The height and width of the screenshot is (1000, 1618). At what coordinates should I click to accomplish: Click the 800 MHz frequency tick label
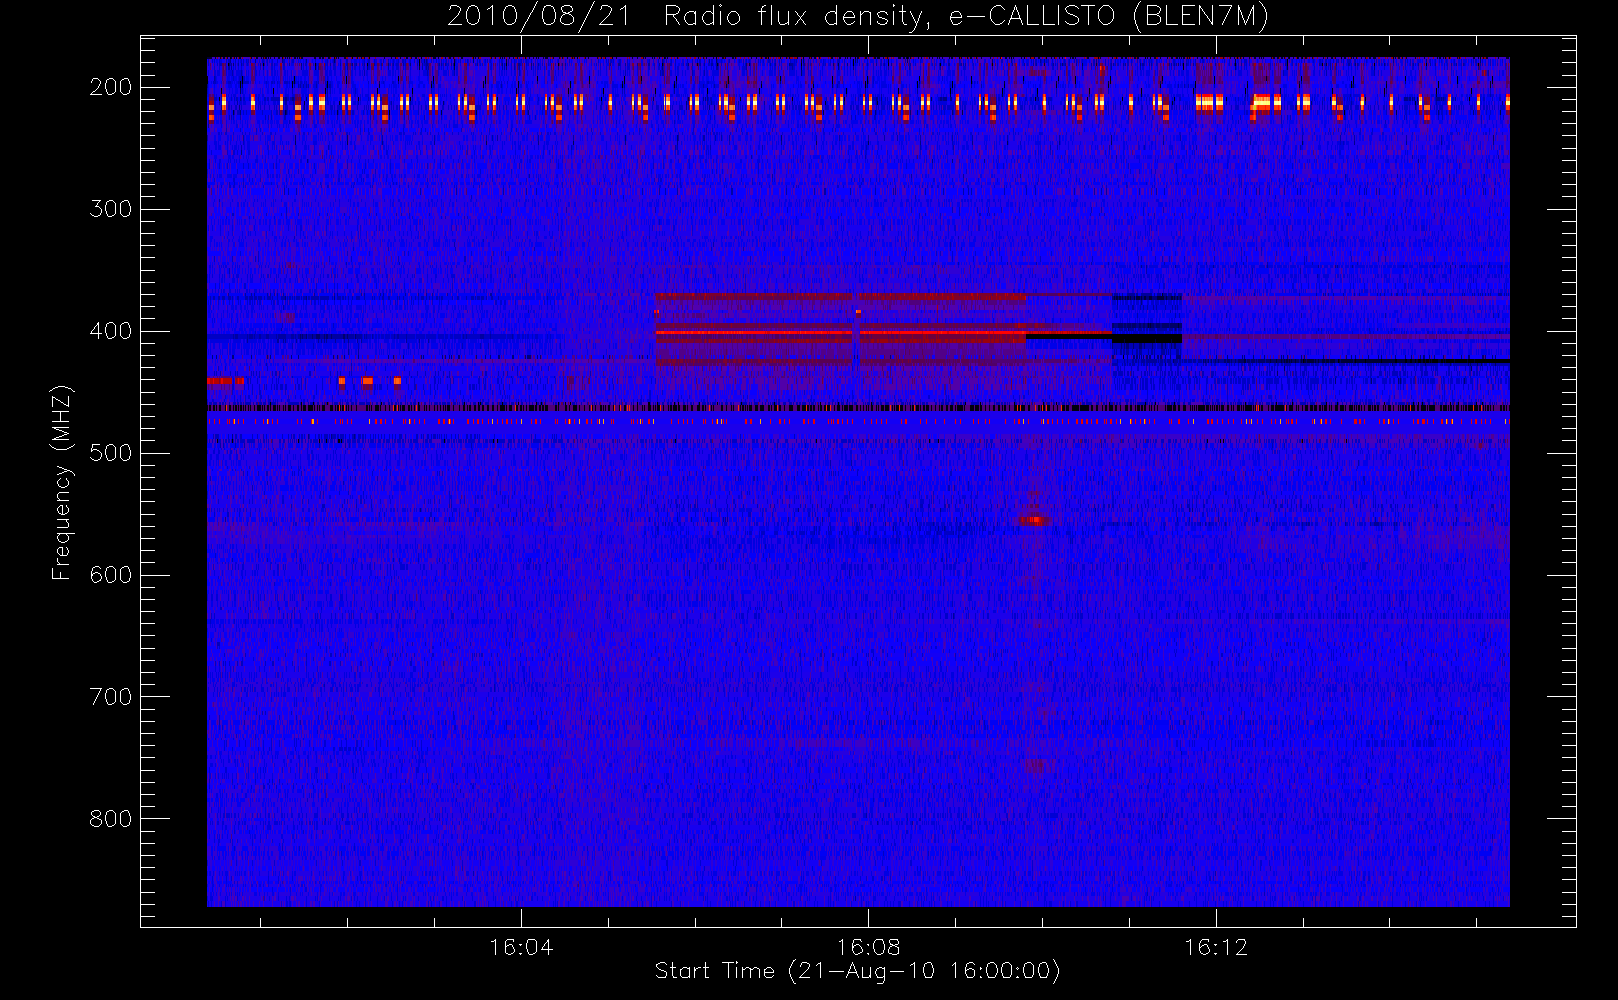[x=110, y=819]
